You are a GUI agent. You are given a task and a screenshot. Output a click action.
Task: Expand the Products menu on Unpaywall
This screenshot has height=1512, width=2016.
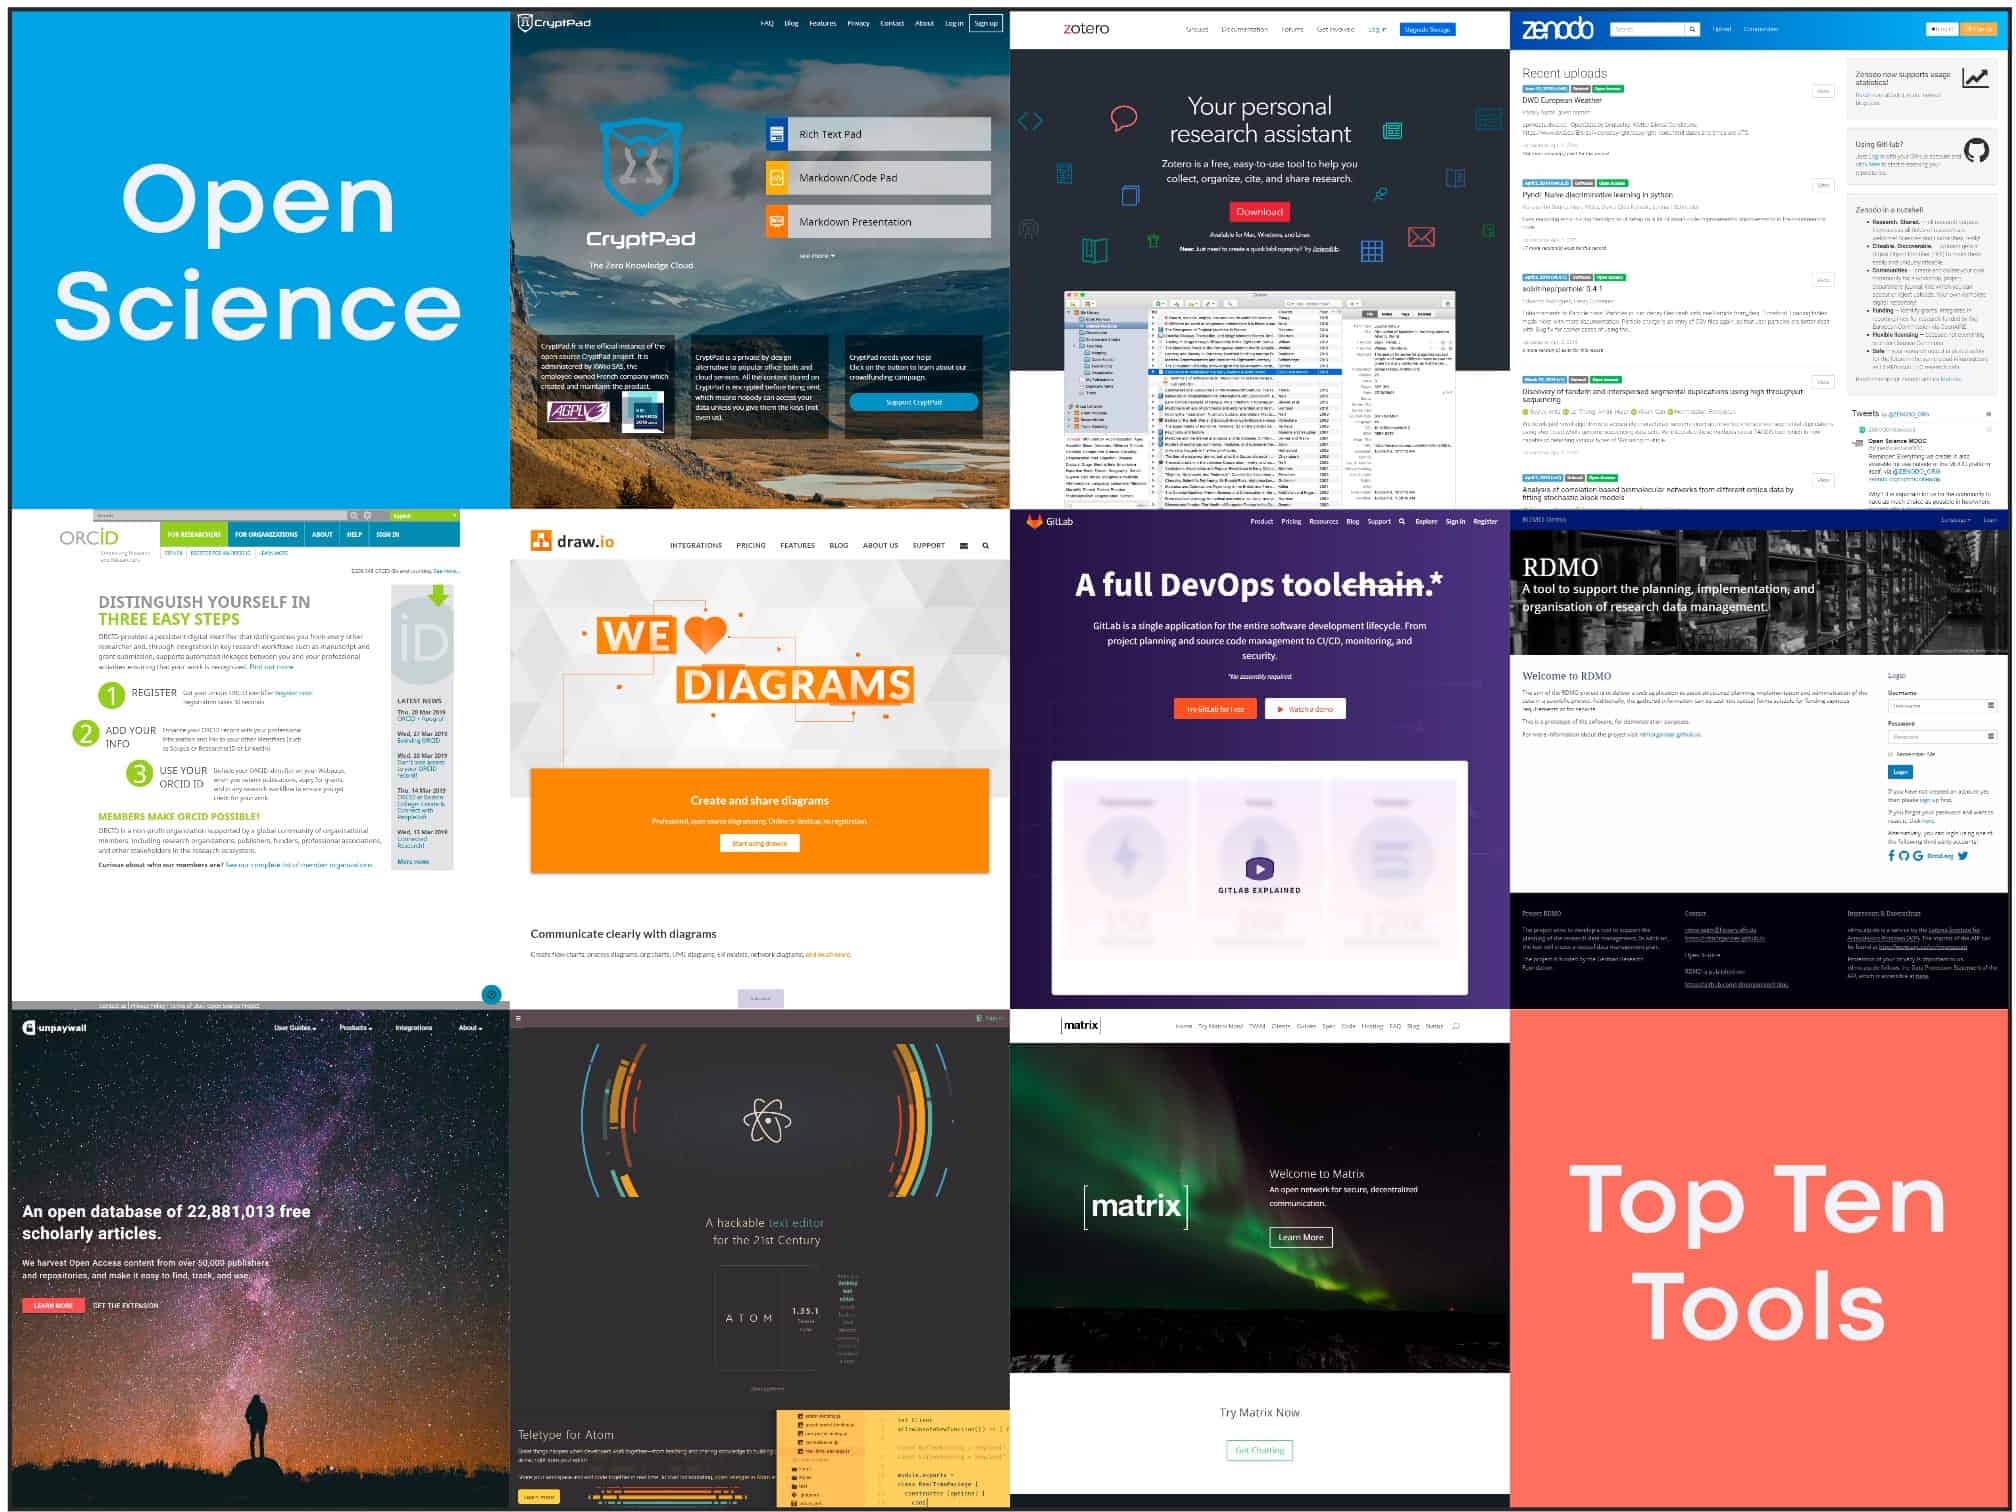pyautogui.click(x=355, y=1027)
